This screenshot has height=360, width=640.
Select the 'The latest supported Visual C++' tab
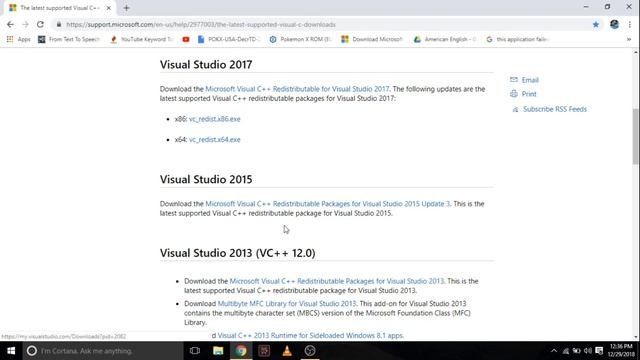60,8
